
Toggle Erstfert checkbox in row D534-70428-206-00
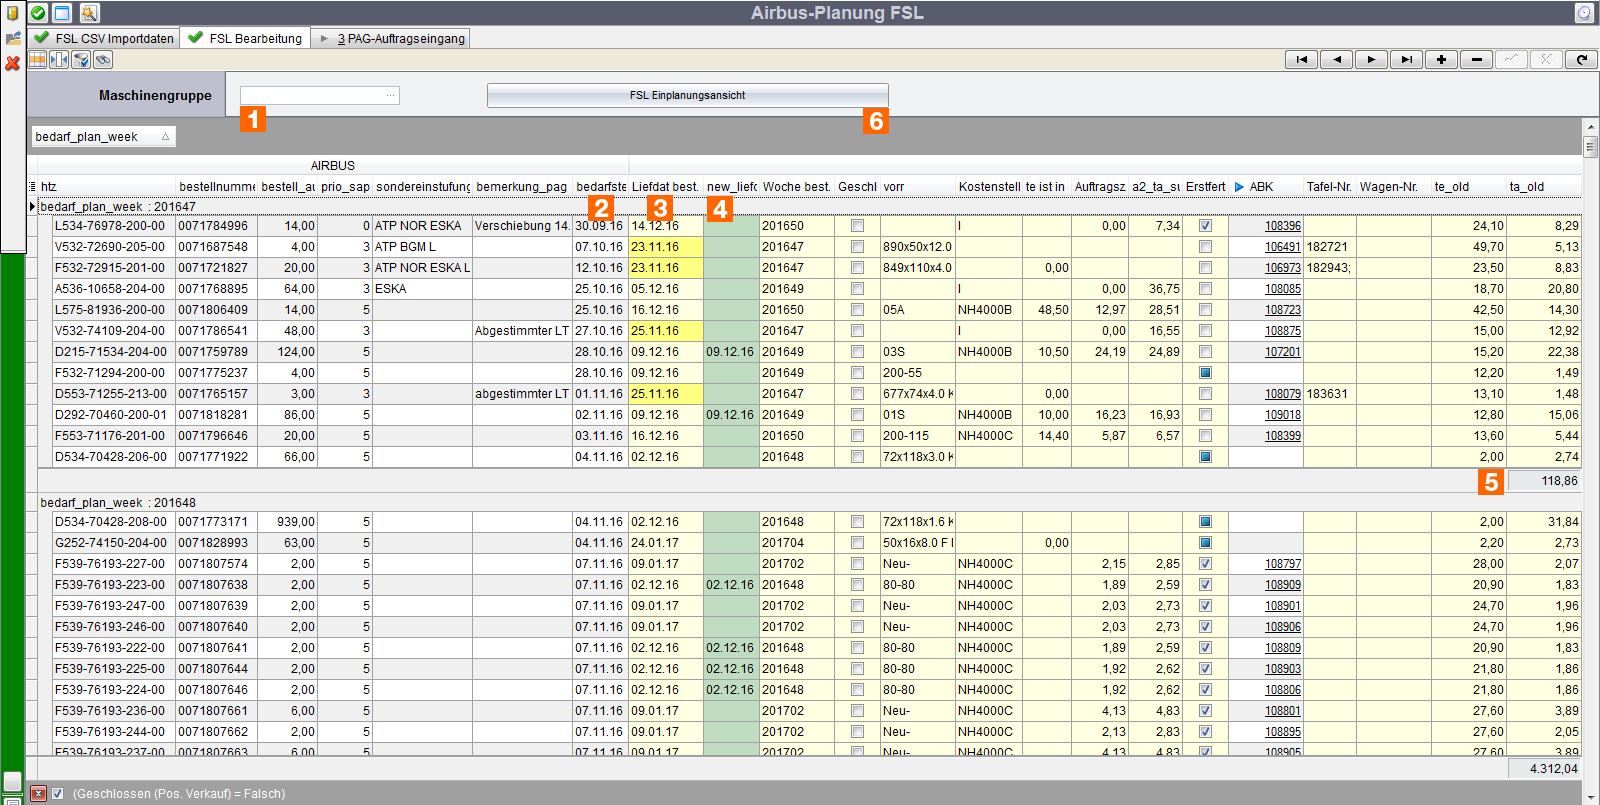(1205, 456)
